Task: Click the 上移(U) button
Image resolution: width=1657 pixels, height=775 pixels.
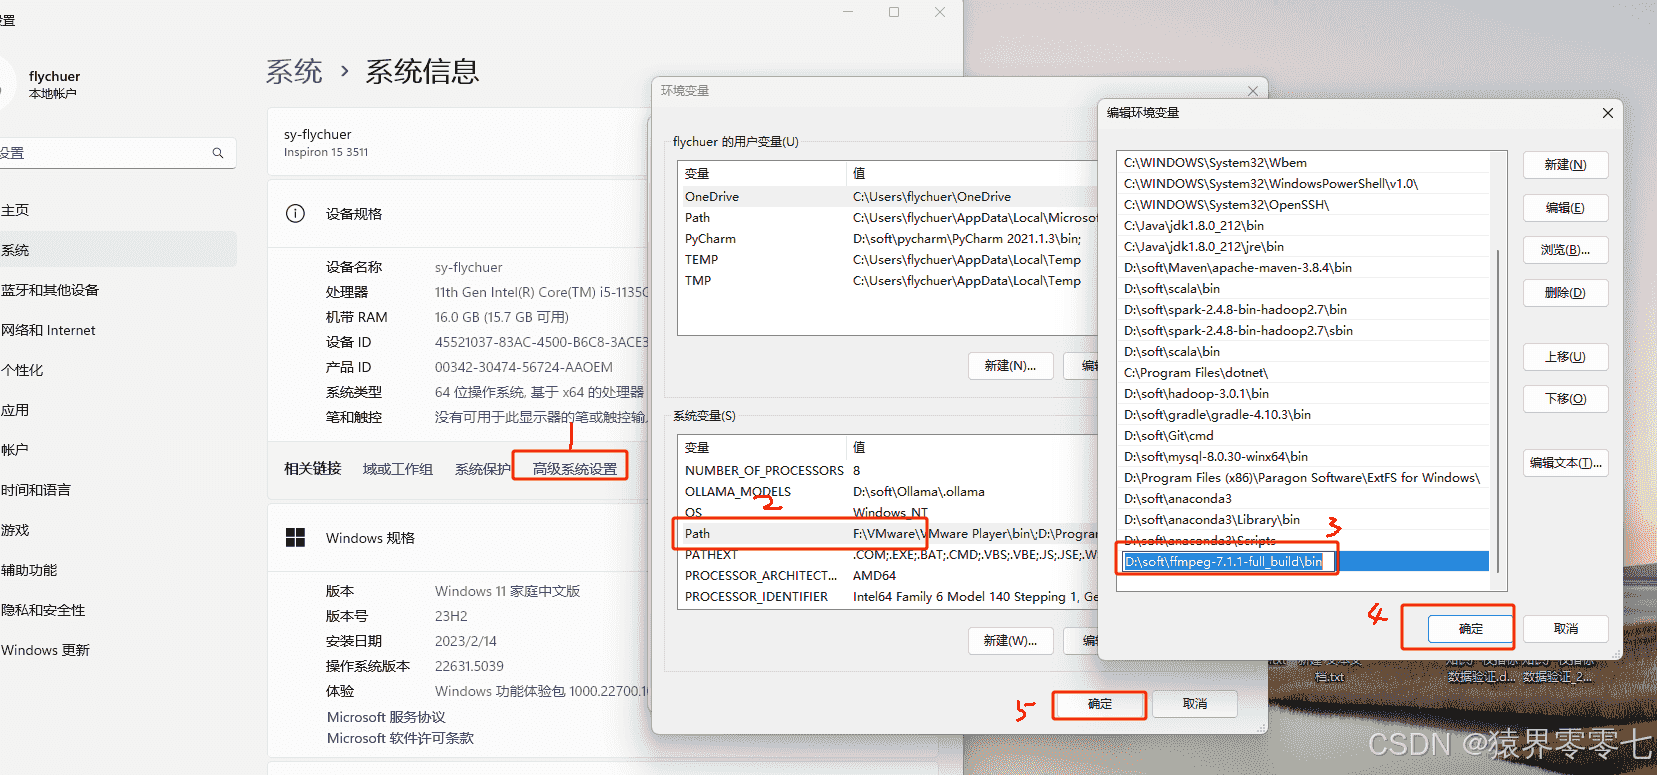Action: coord(1565,357)
